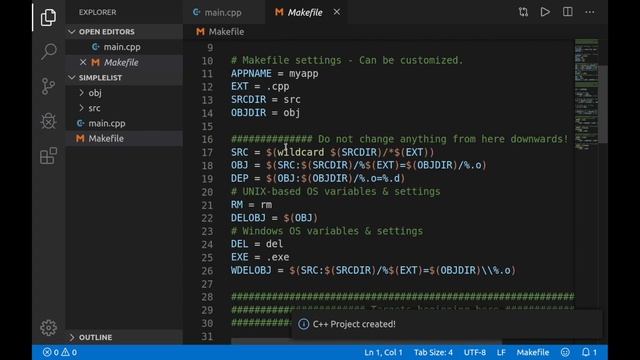Click line number 17 in gutter

[207, 152]
